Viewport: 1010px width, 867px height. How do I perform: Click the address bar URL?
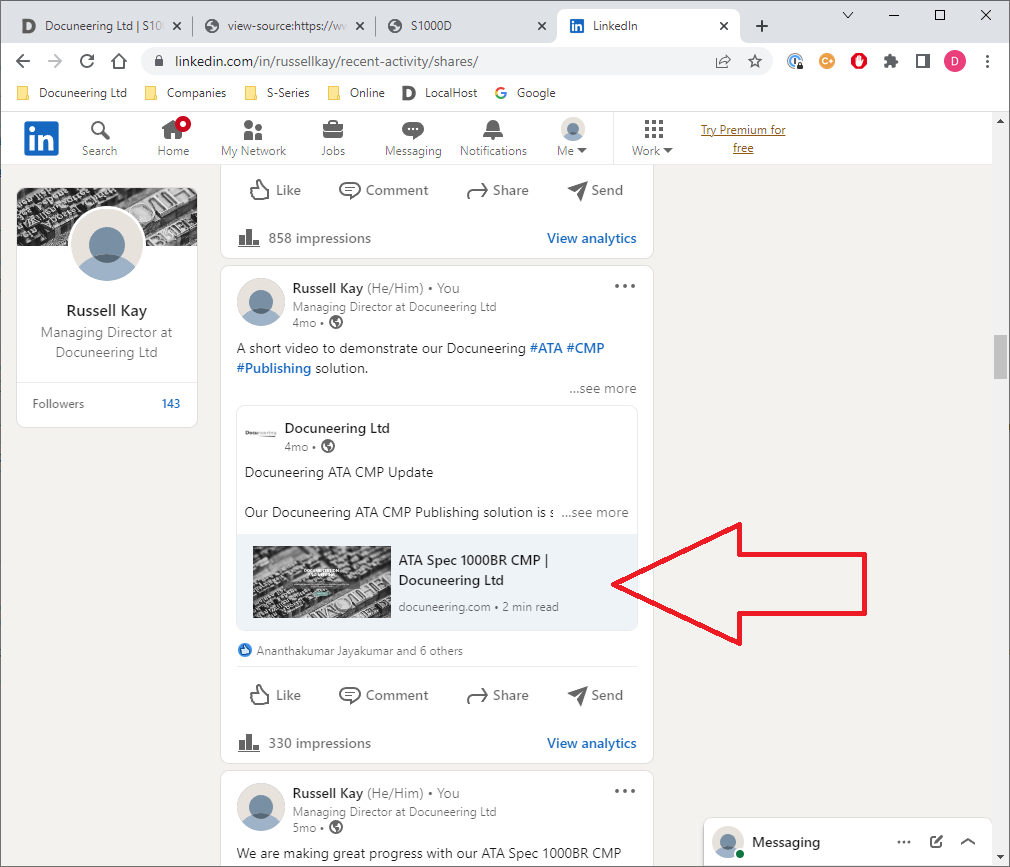click(326, 61)
